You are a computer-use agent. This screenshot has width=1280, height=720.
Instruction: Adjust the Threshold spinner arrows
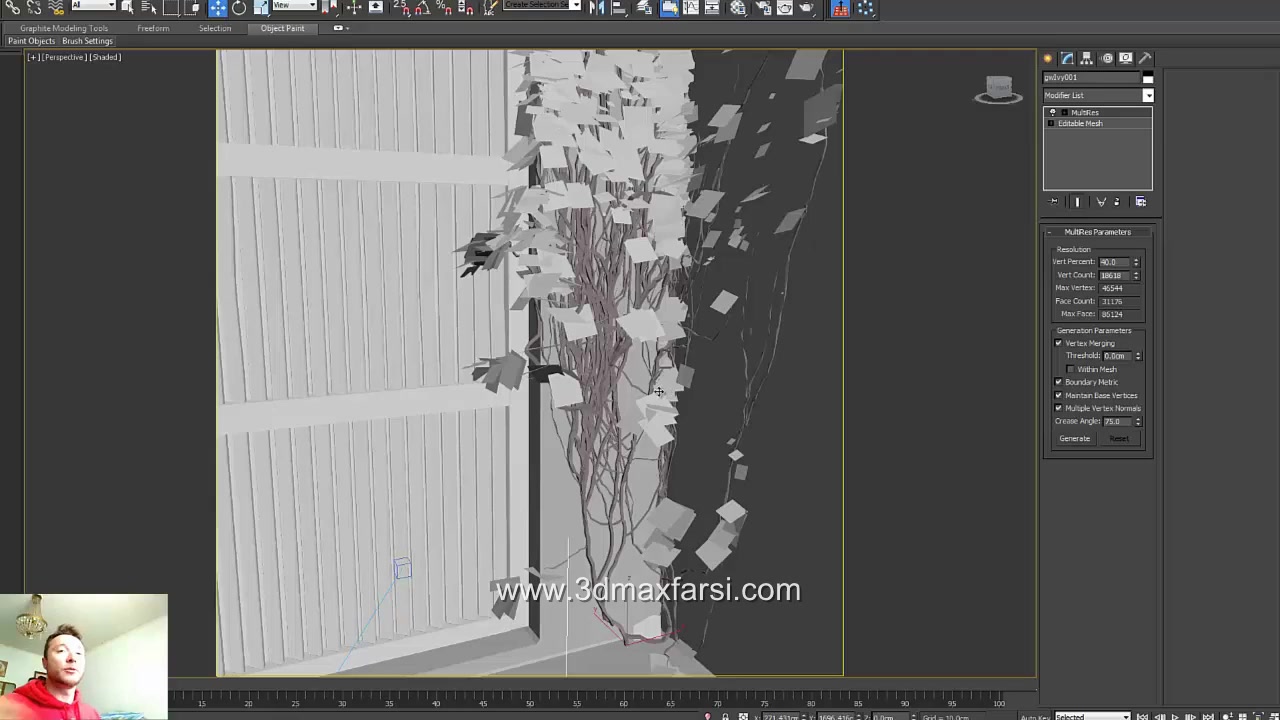click(1138, 356)
